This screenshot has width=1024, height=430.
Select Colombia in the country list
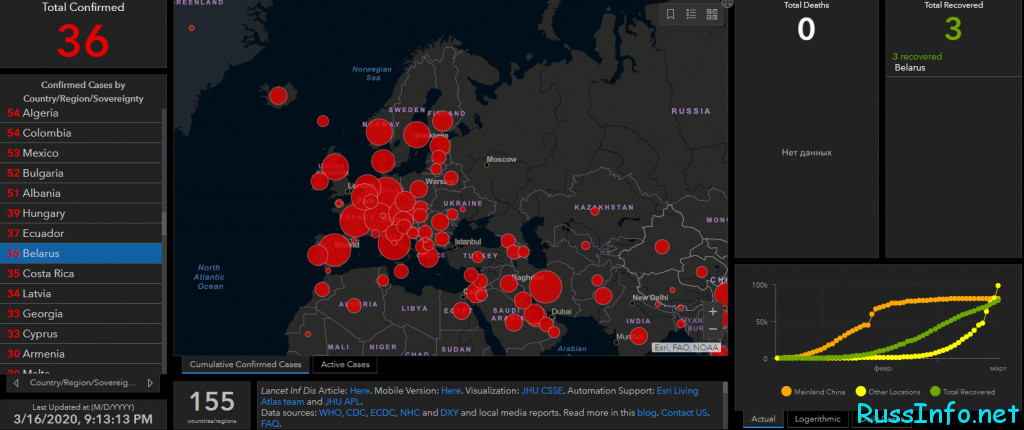(x=81, y=133)
